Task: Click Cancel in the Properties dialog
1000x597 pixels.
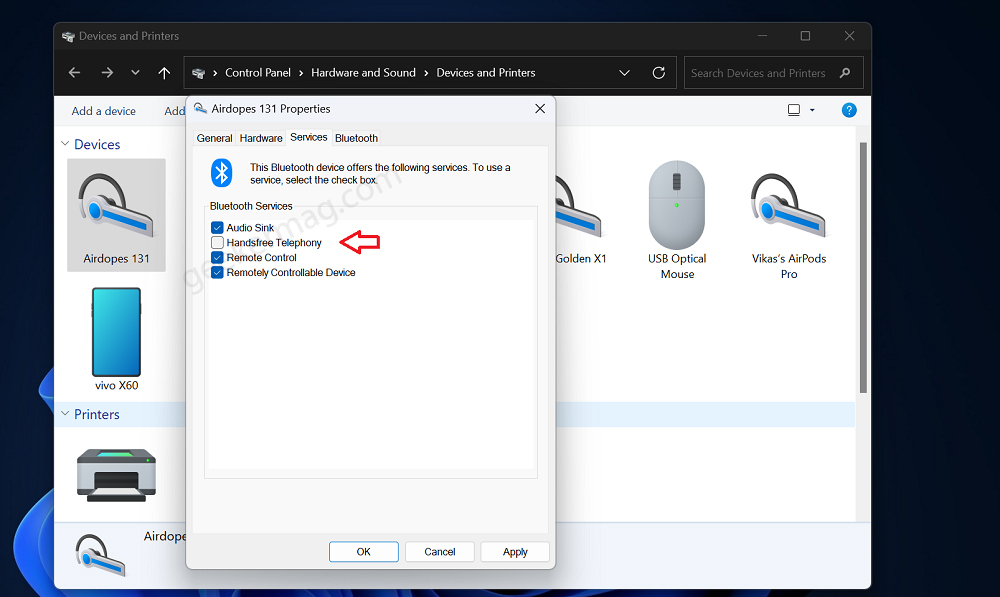Action: (x=439, y=552)
